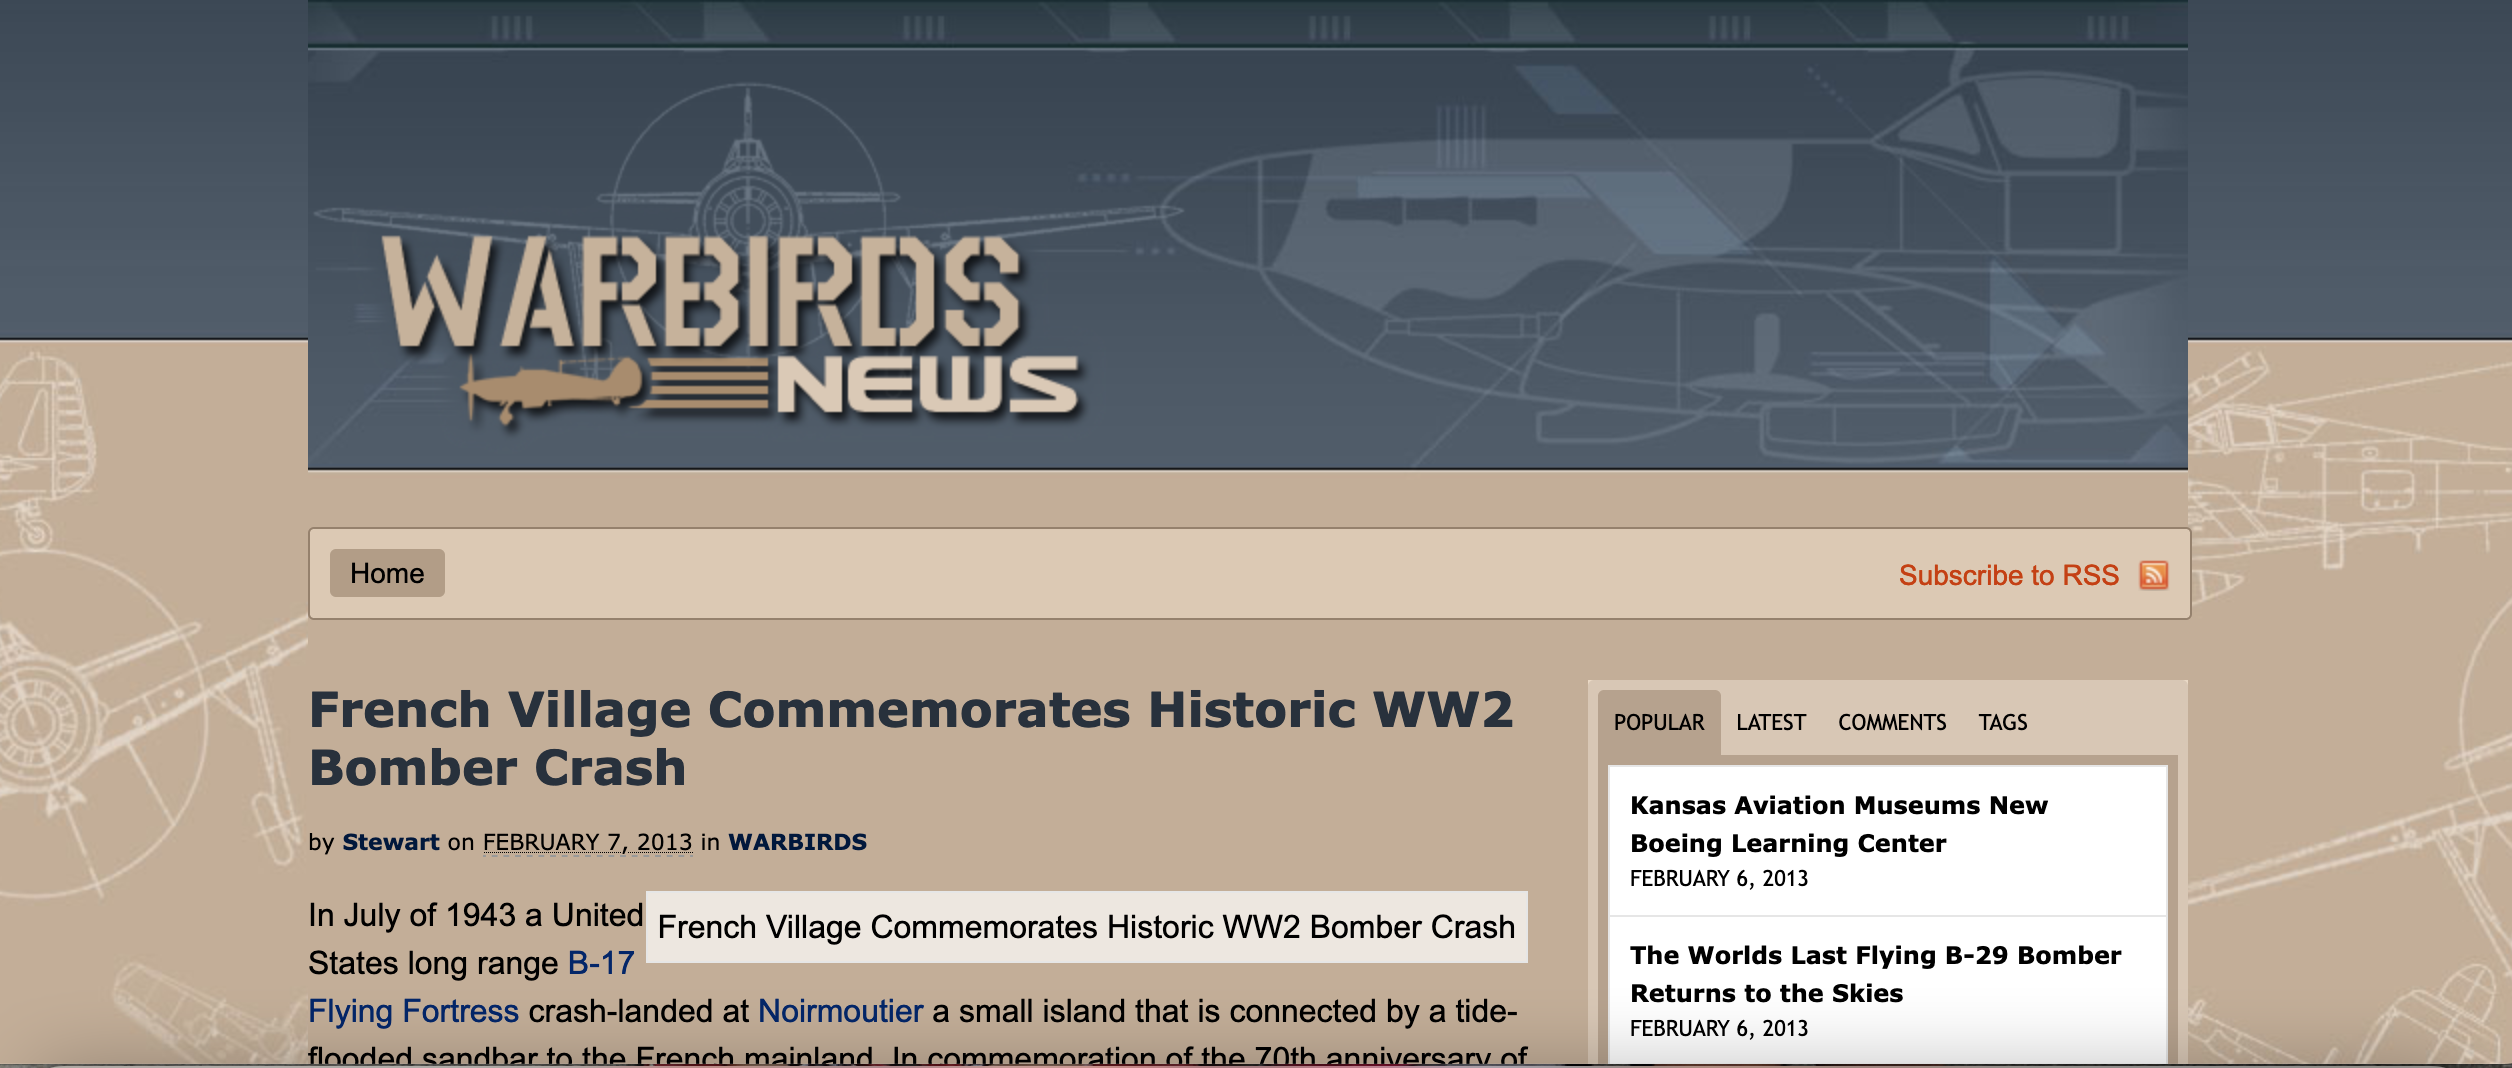
Task: Open the article title French Village Commemorates Crash
Action: [x=912, y=737]
